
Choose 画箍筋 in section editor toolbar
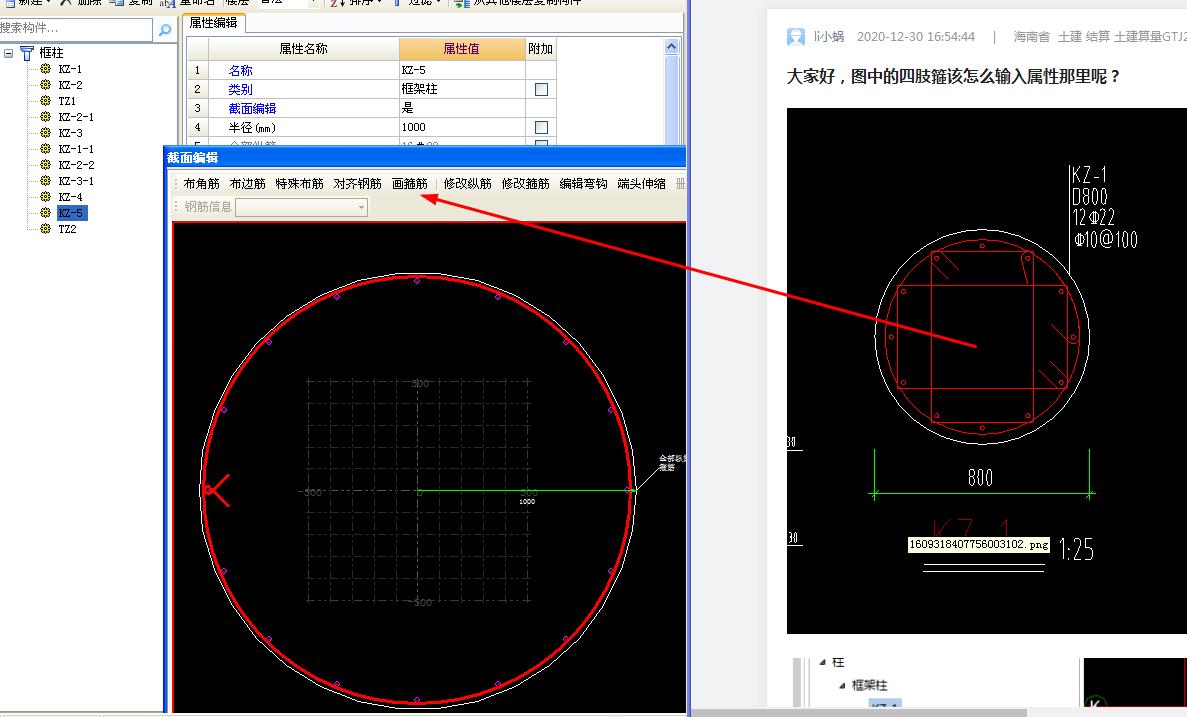click(x=410, y=184)
